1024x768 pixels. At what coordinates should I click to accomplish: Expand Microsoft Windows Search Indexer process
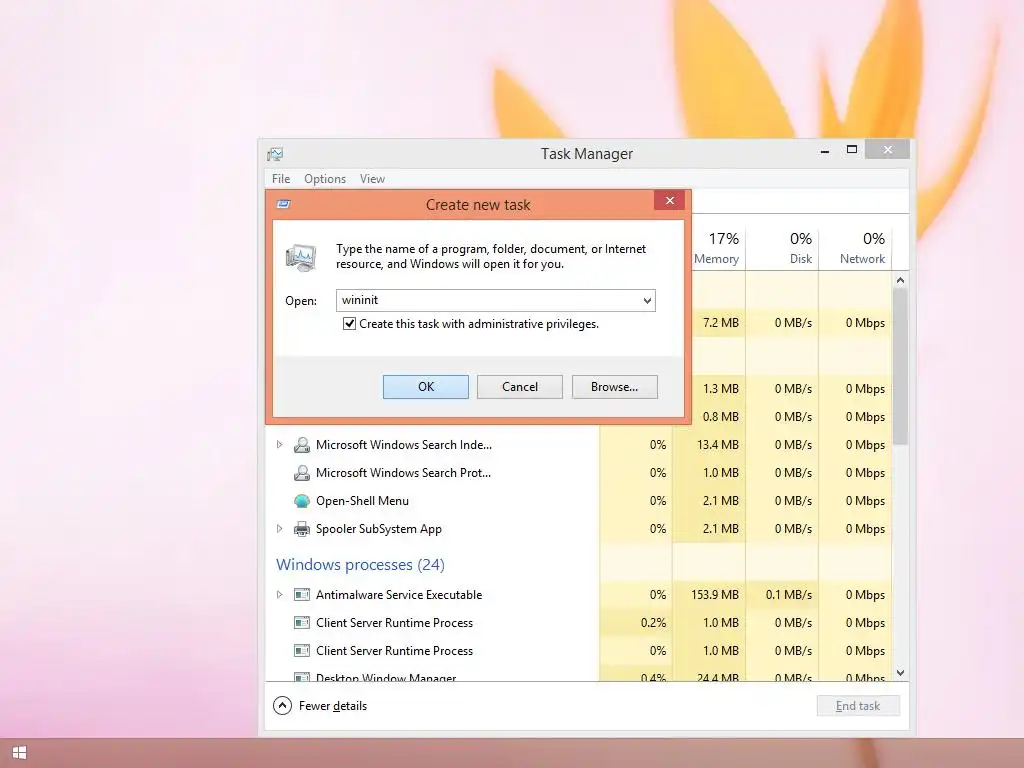tap(280, 445)
